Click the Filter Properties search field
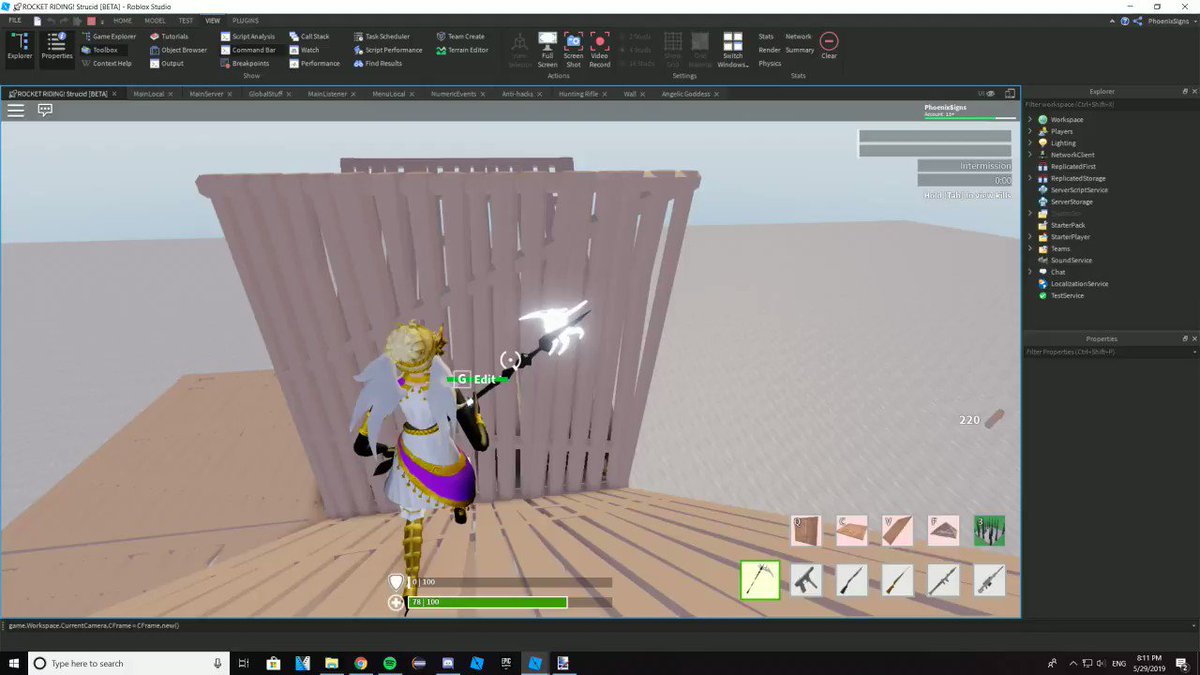The width and height of the screenshot is (1200, 675). coord(1111,352)
